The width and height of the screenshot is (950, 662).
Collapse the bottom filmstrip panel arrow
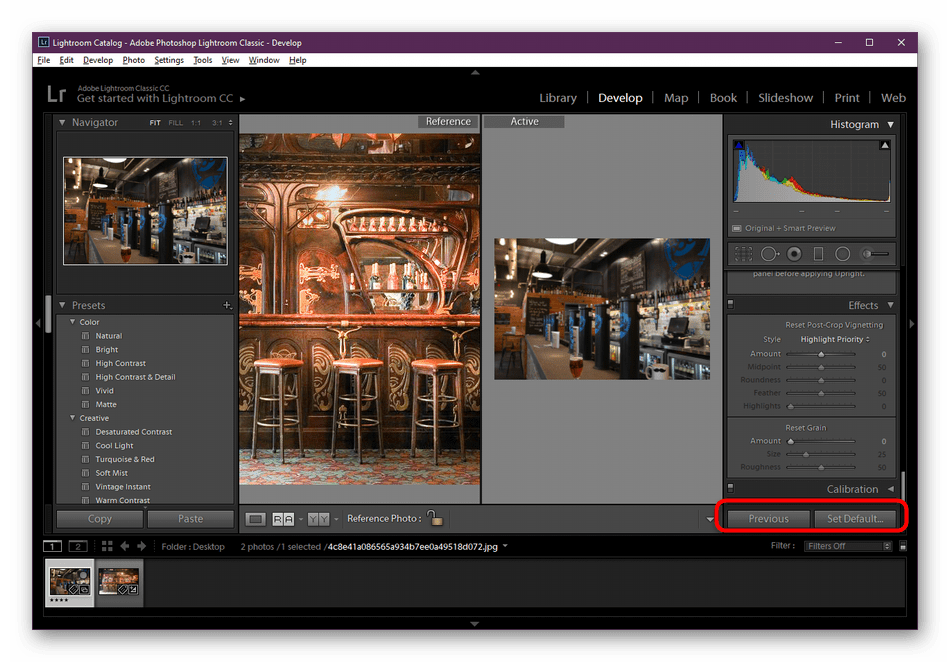point(475,624)
